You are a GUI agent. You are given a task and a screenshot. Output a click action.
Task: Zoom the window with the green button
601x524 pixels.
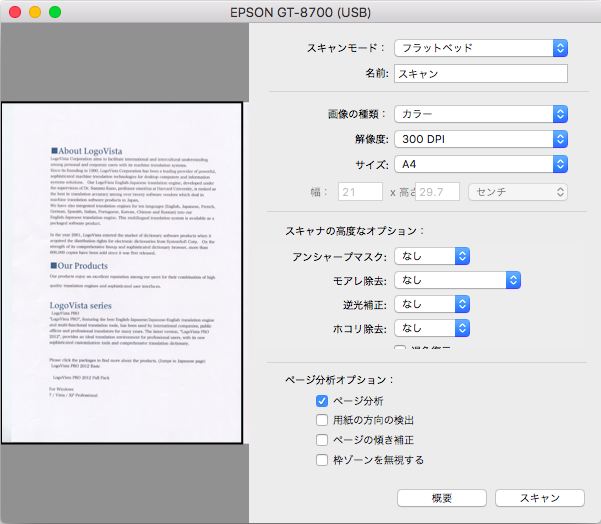55,12
